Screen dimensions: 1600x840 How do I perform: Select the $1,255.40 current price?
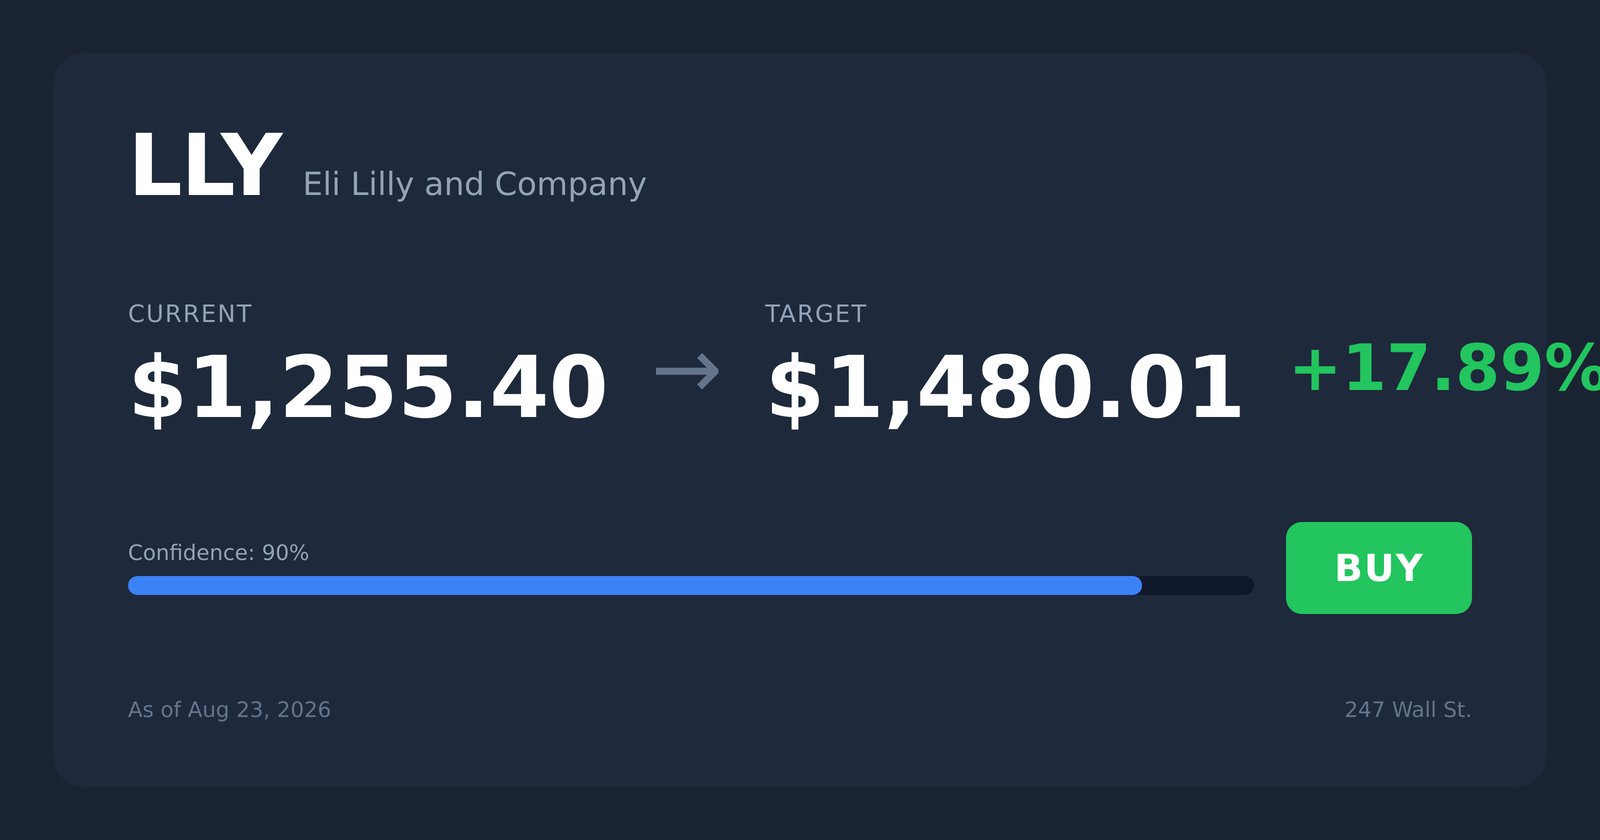coord(368,388)
